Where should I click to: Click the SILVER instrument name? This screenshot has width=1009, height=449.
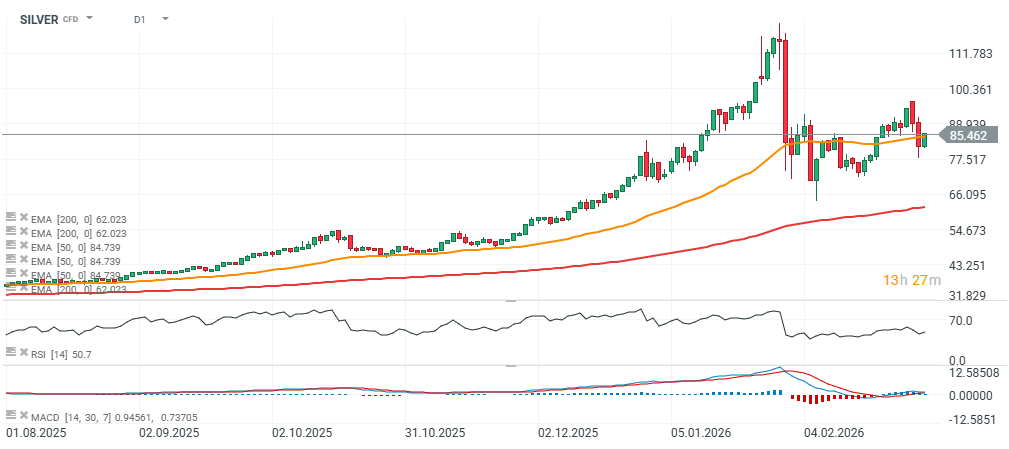[39, 18]
